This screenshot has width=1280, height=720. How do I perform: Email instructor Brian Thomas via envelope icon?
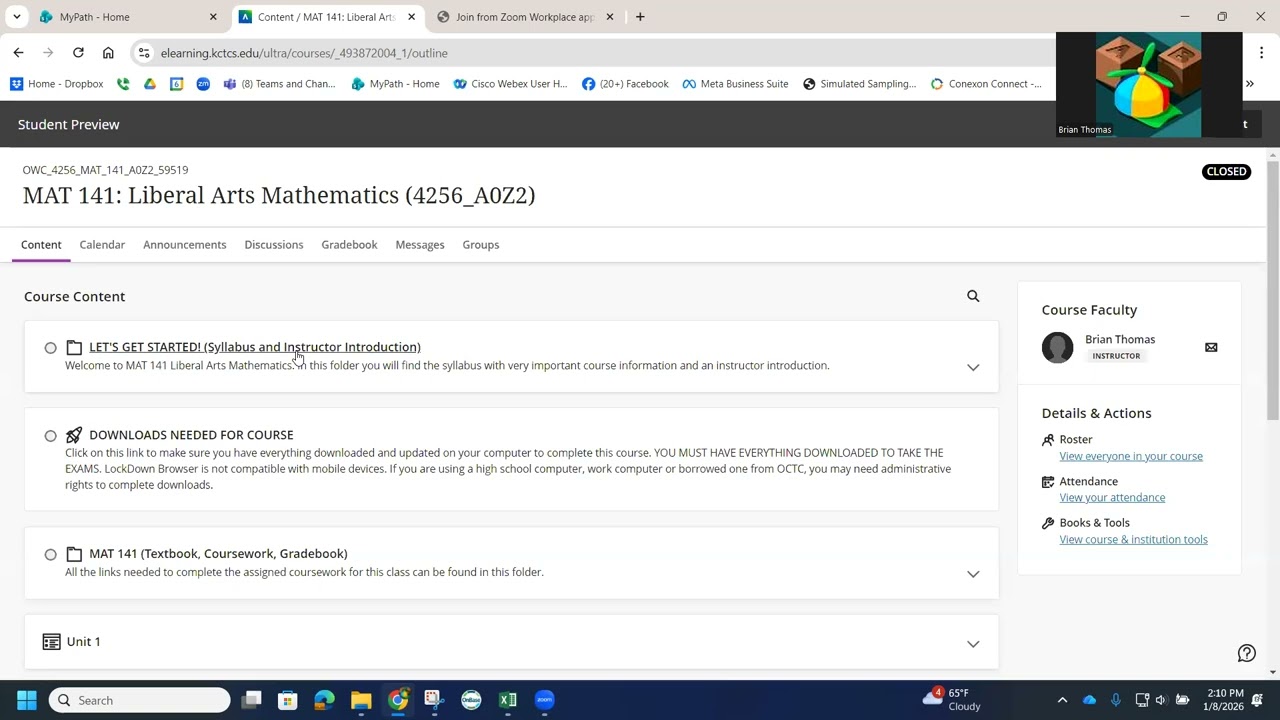[1211, 347]
